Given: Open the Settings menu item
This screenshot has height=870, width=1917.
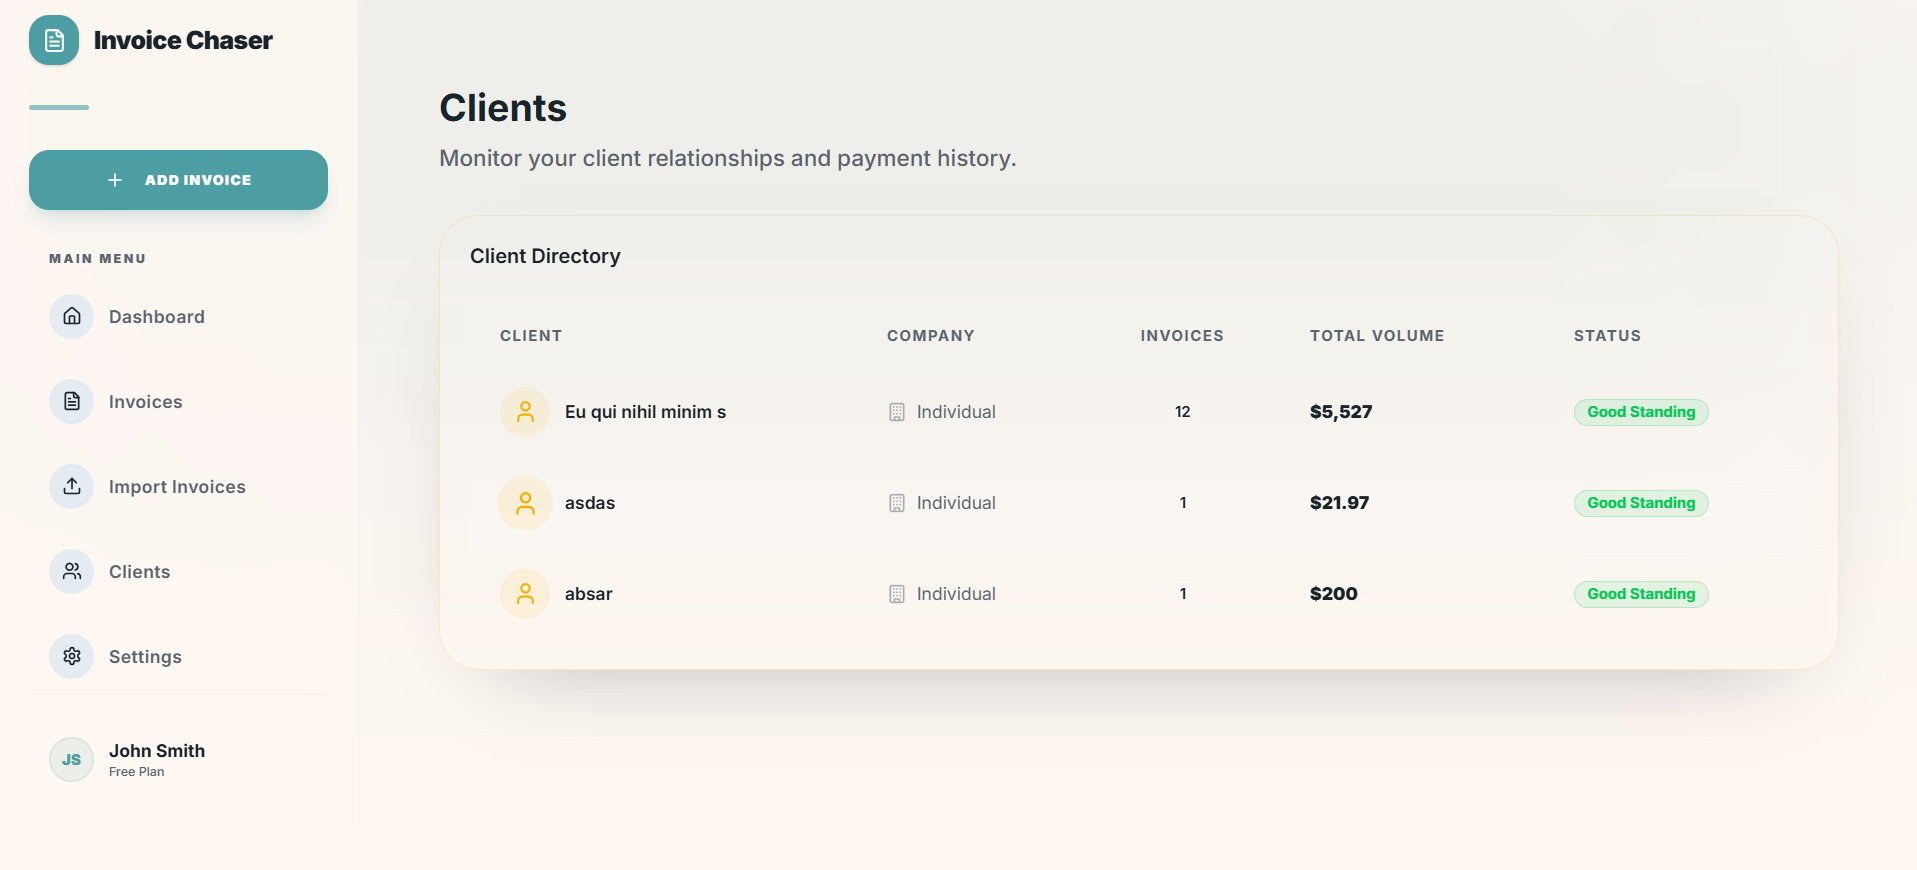Looking at the screenshot, I should pos(145,657).
